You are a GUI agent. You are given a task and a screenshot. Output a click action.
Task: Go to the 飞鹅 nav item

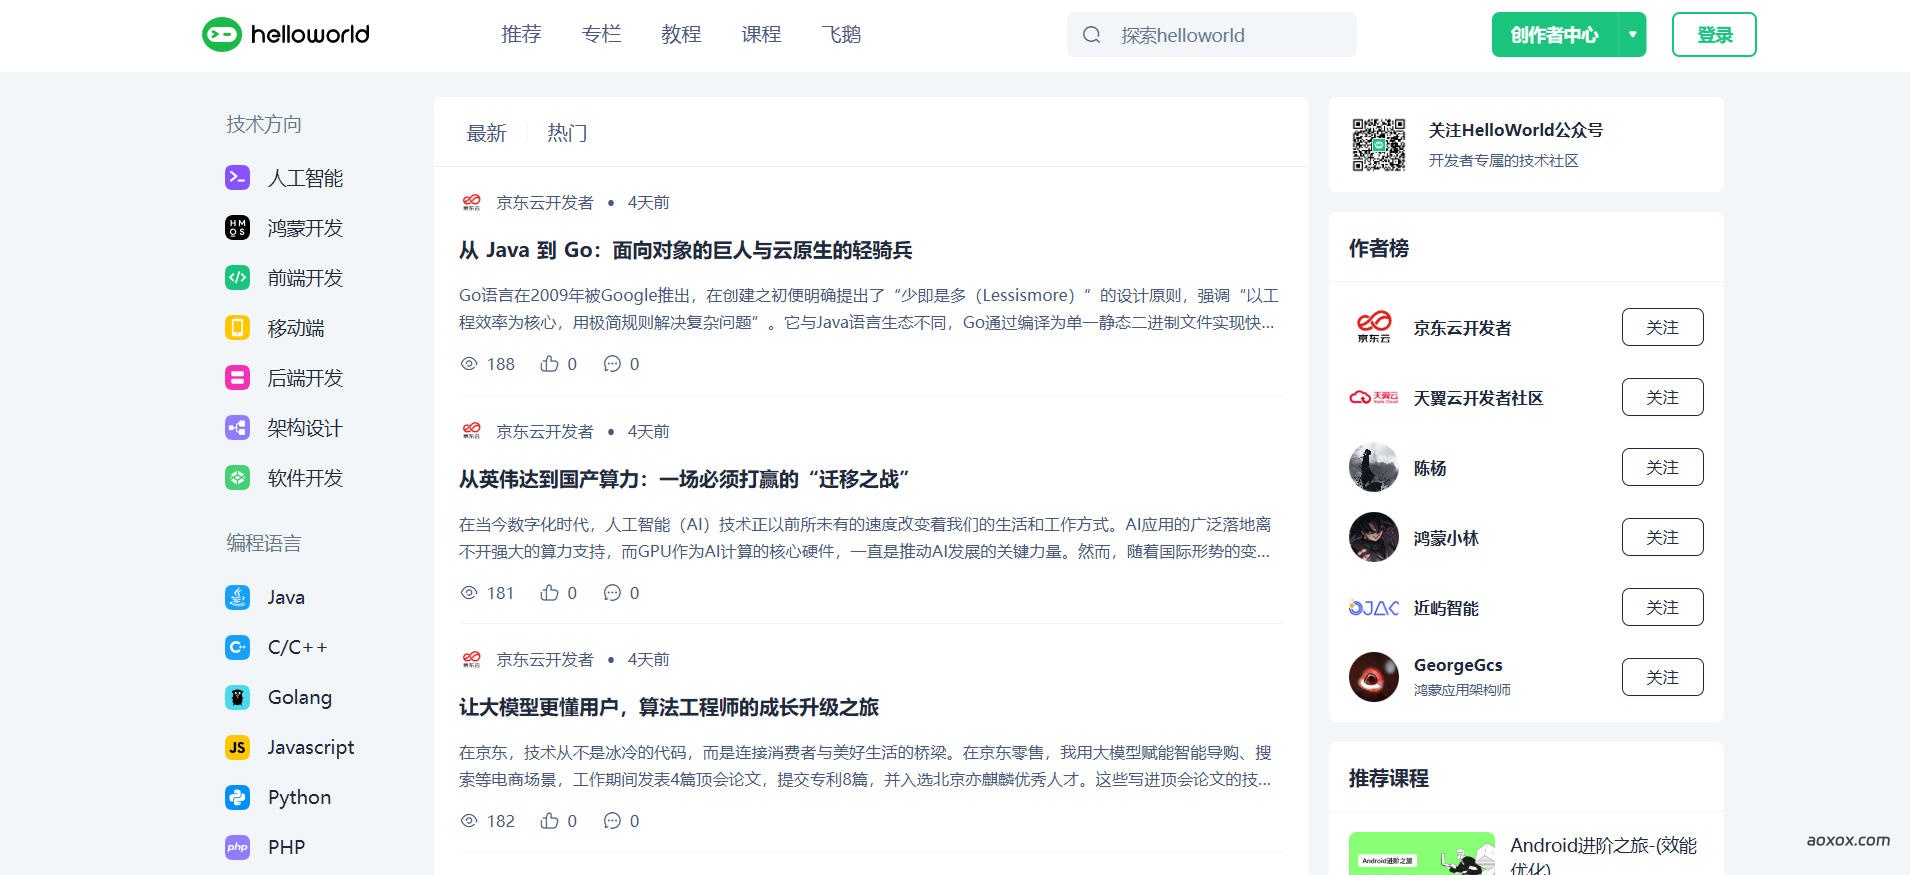click(x=841, y=35)
